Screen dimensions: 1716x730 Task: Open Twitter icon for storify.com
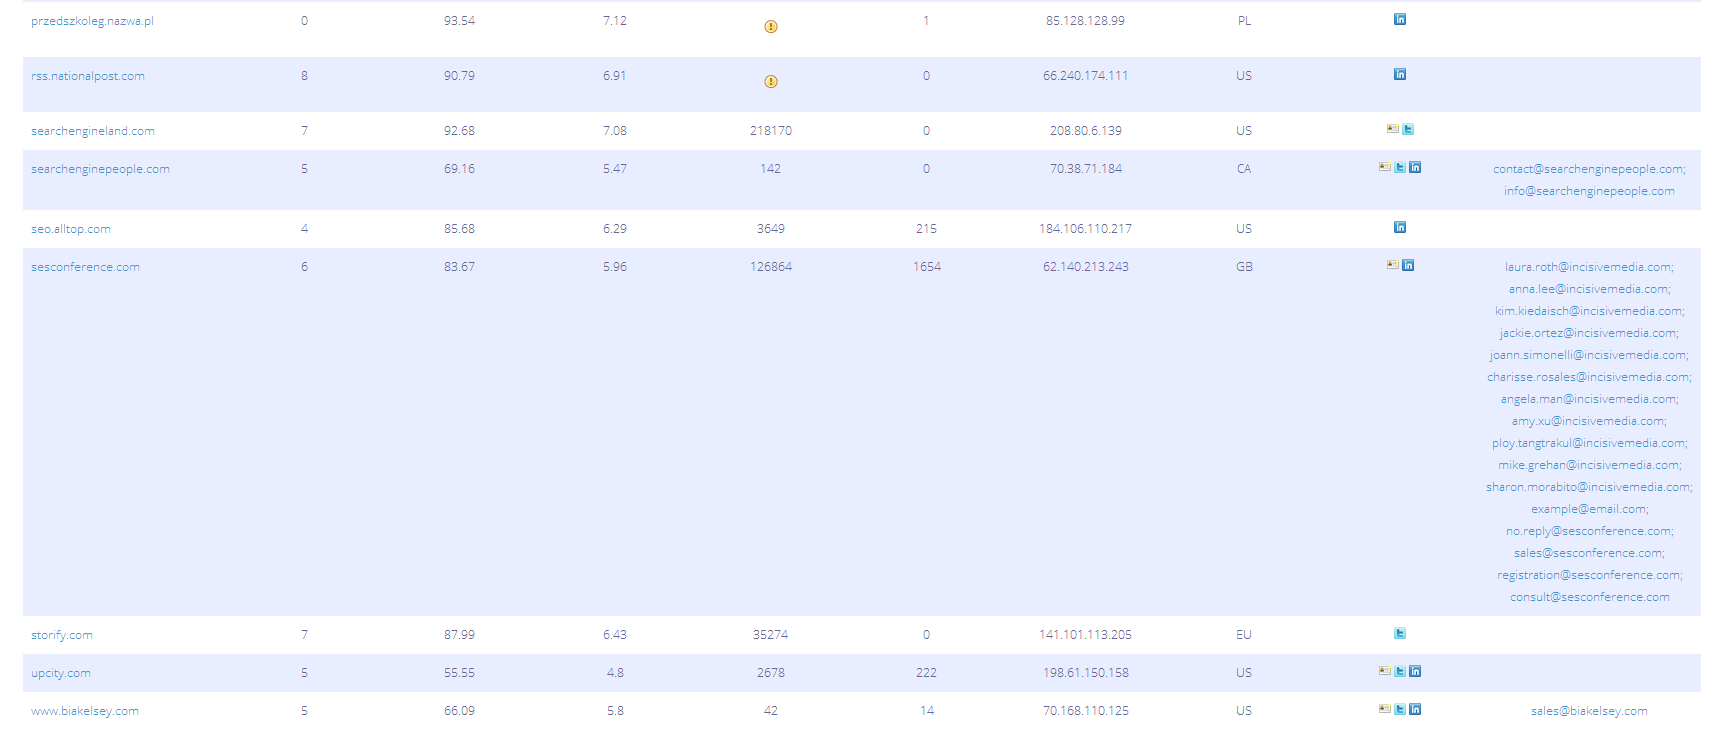[x=1400, y=633]
